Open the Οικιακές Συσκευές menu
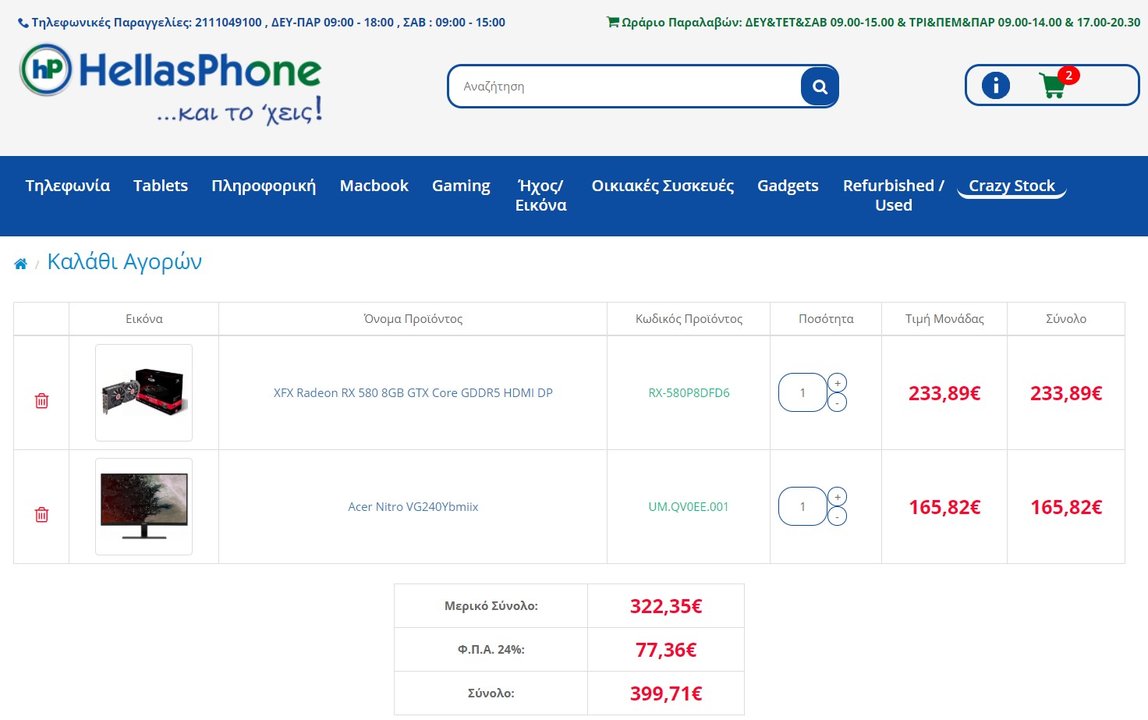The width and height of the screenshot is (1148, 720). pos(663,186)
